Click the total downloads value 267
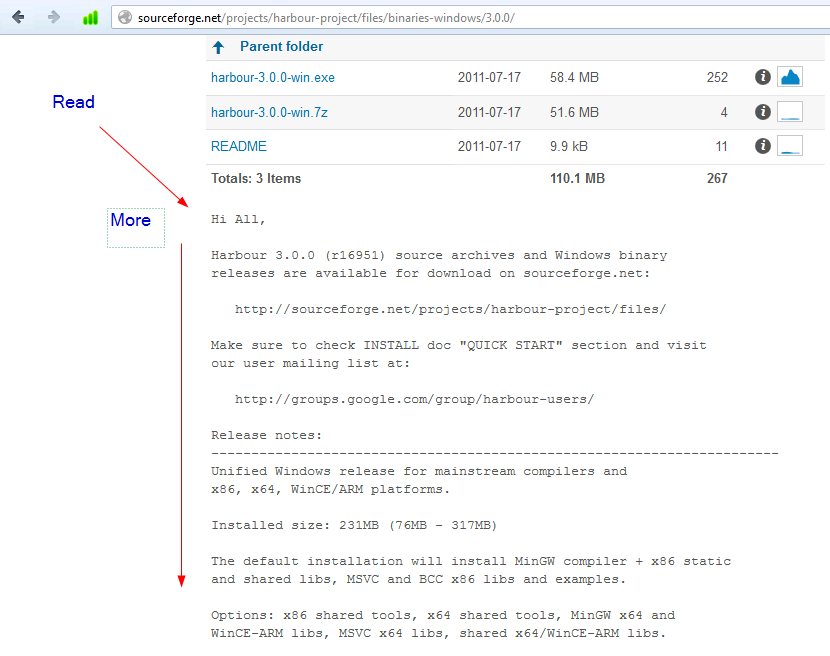Image resolution: width=830 pixels, height=656 pixels. click(x=717, y=178)
